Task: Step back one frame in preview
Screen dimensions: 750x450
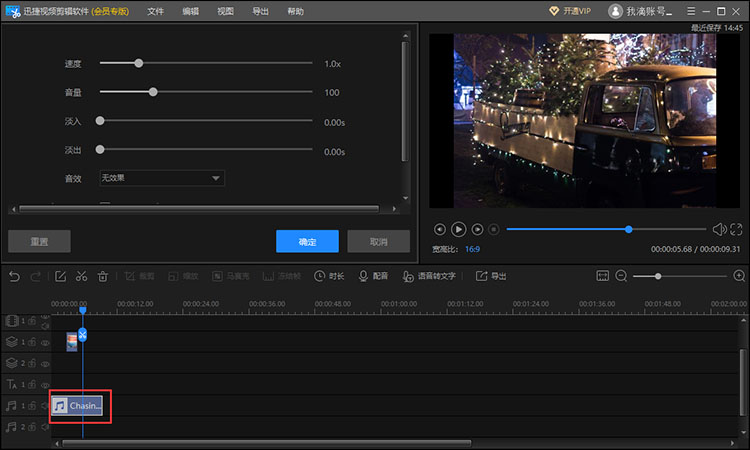Action: 440,230
